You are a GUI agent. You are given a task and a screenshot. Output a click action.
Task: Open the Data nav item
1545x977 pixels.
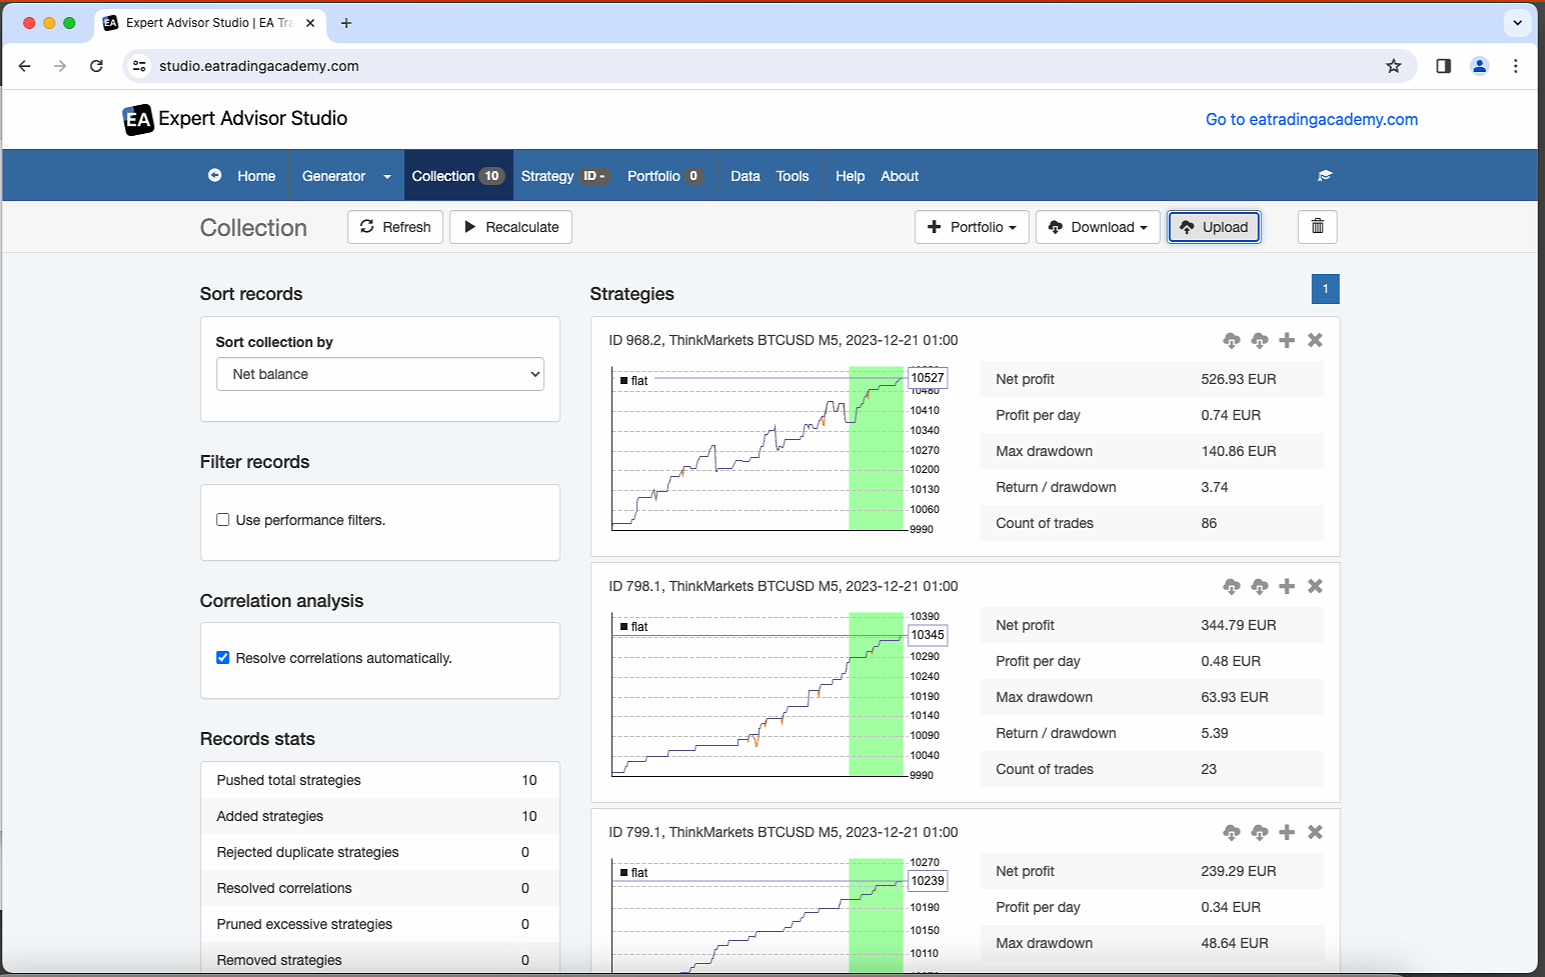tap(745, 176)
